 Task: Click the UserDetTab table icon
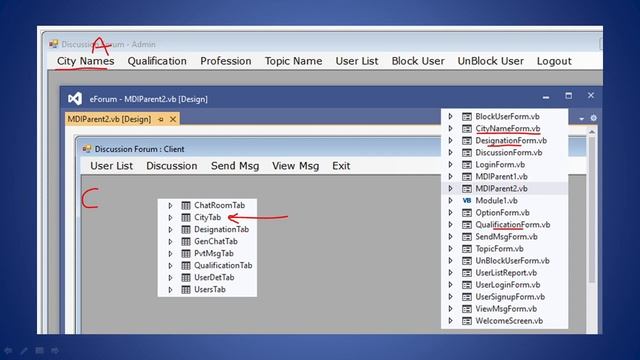click(186, 278)
